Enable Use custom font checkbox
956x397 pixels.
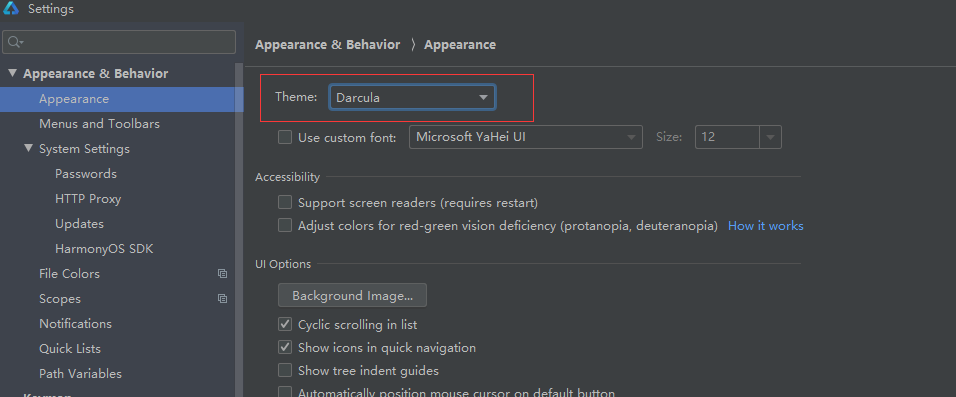coord(285,137)
